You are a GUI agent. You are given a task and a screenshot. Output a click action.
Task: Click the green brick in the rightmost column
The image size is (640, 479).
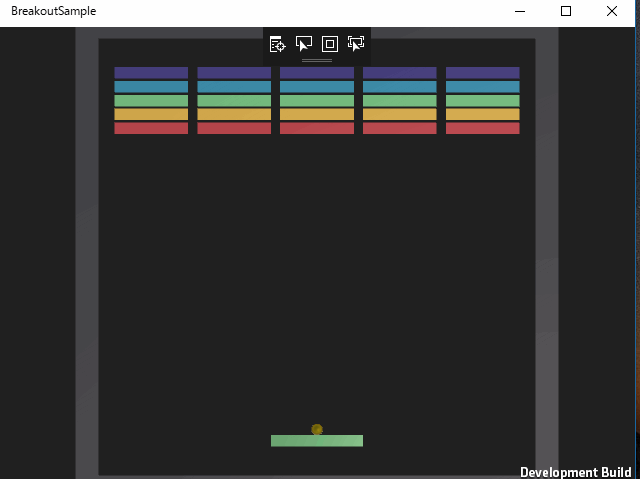pos(482,100)
